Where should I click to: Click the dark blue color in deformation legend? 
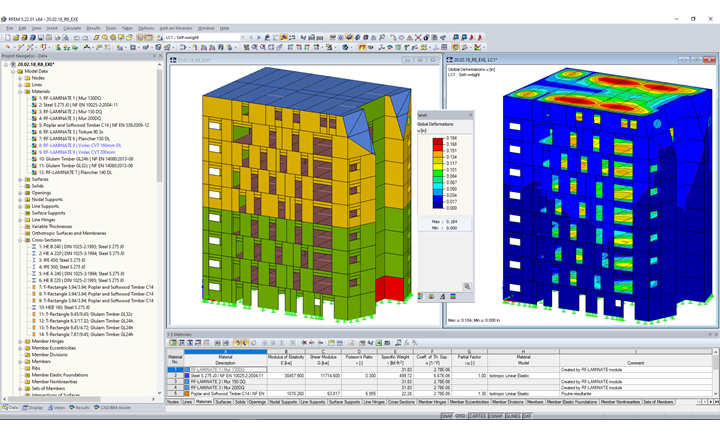pyautogui.click(x=438, y=205)
